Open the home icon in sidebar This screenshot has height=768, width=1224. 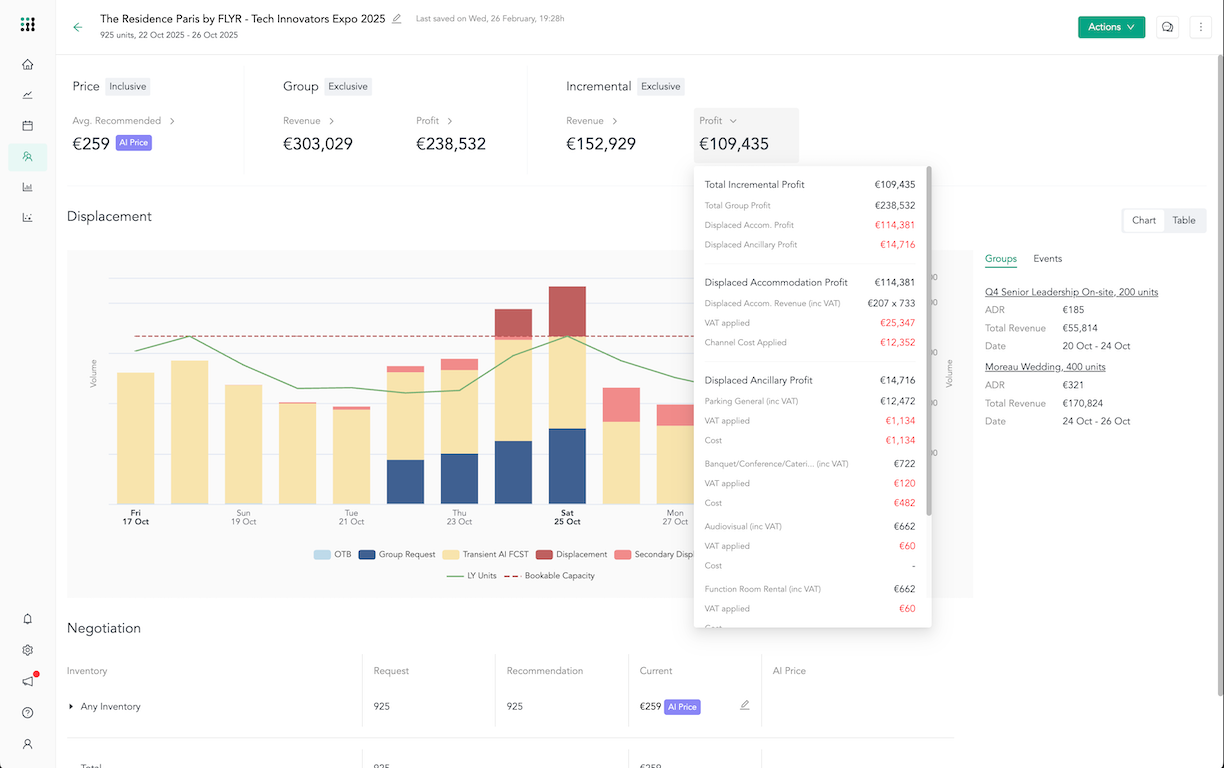[27, 64]
